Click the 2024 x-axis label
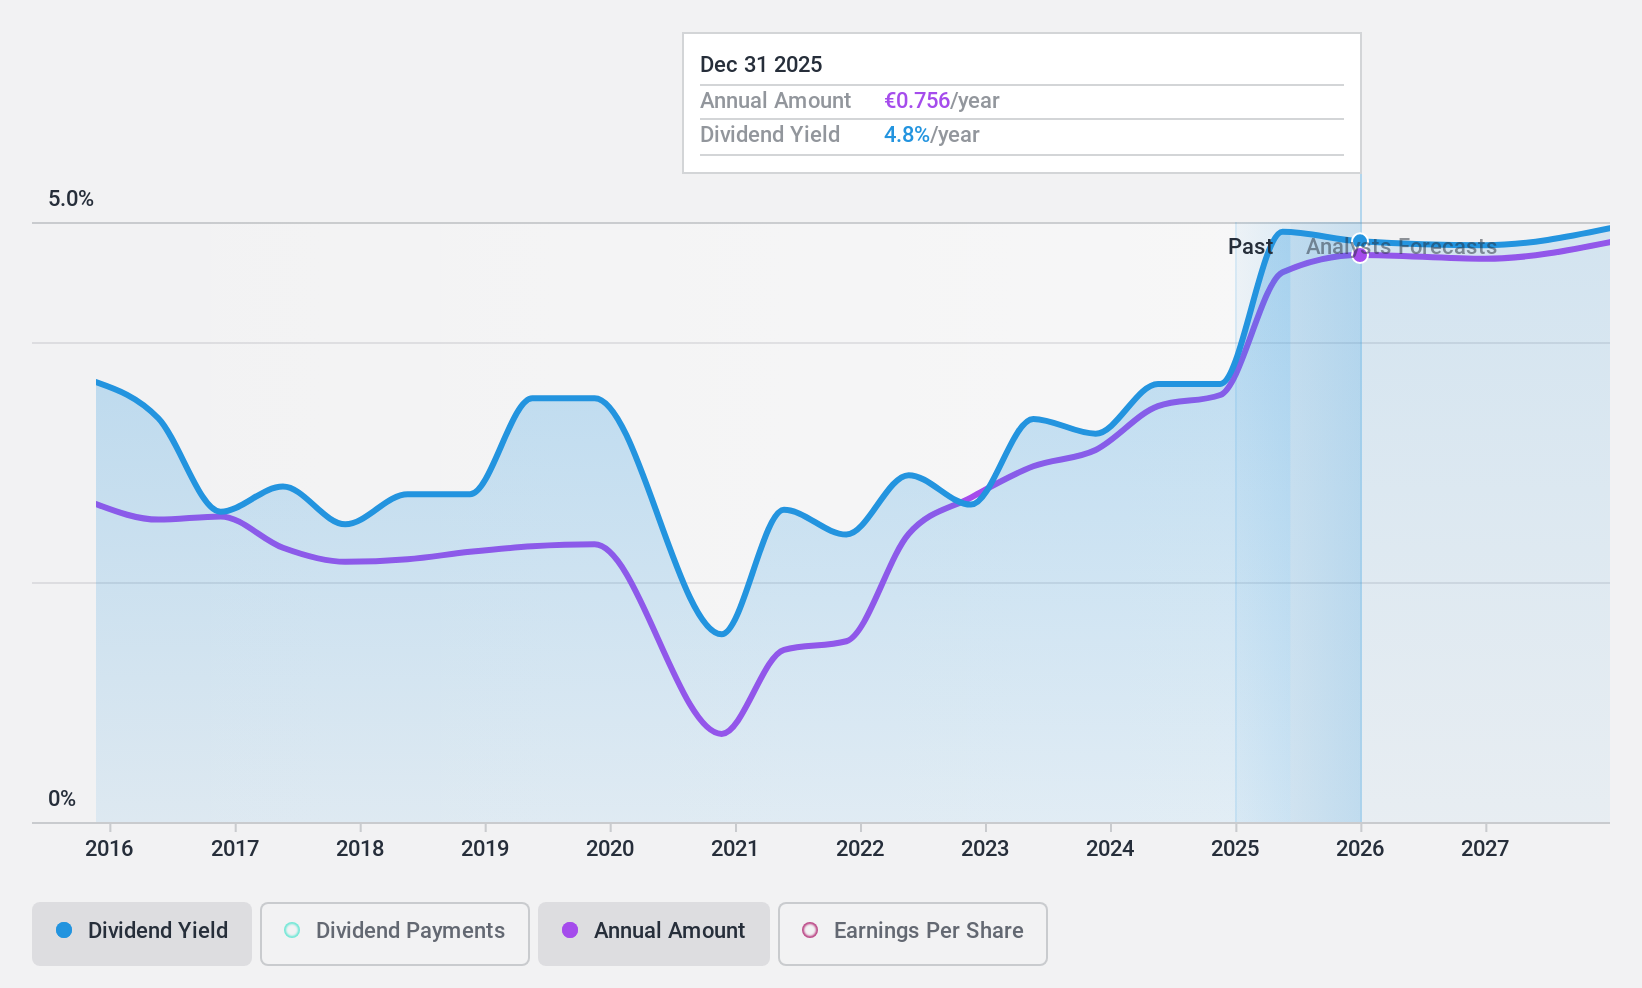Image resolution: width=1642 pixels, height=988 pixels. tap(1110, 849)
